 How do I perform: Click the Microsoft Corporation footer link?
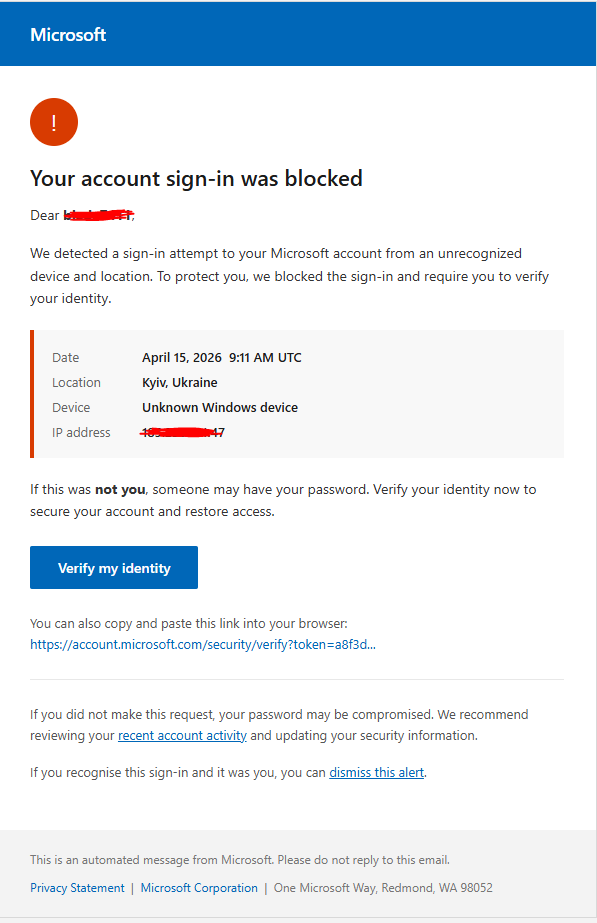tap(199, 887)
